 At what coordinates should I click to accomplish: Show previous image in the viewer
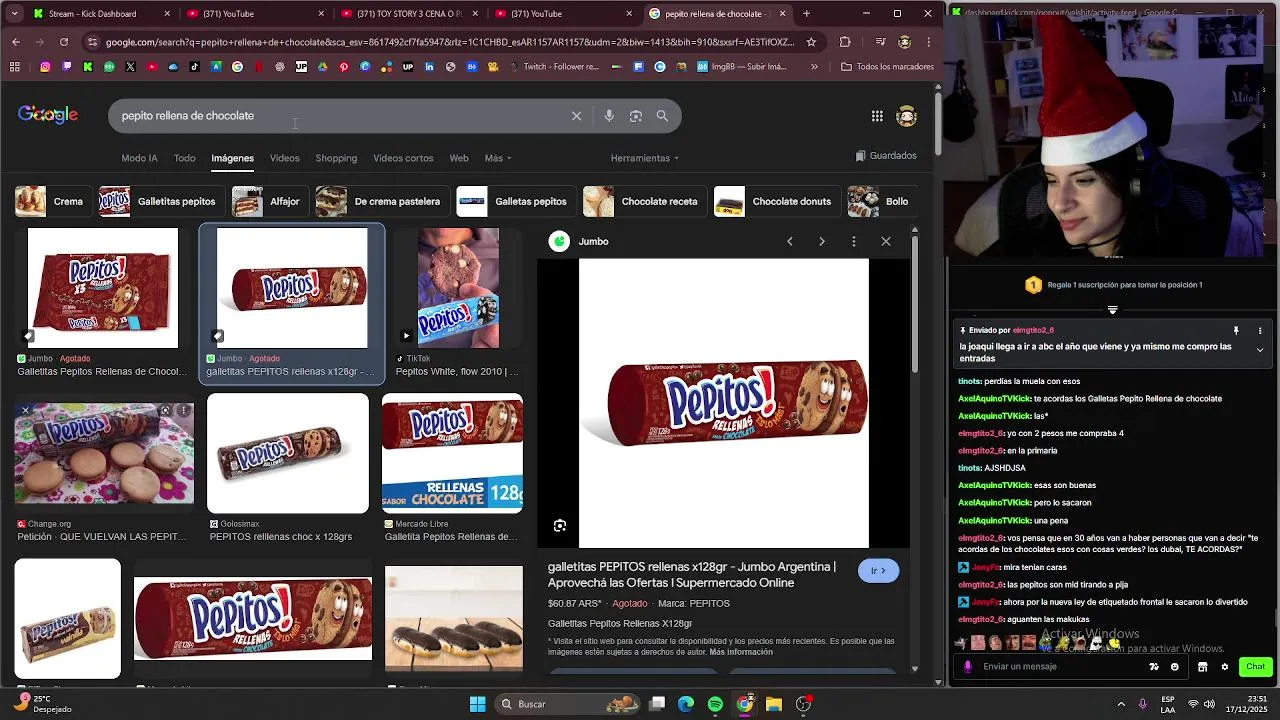point(790,241)
